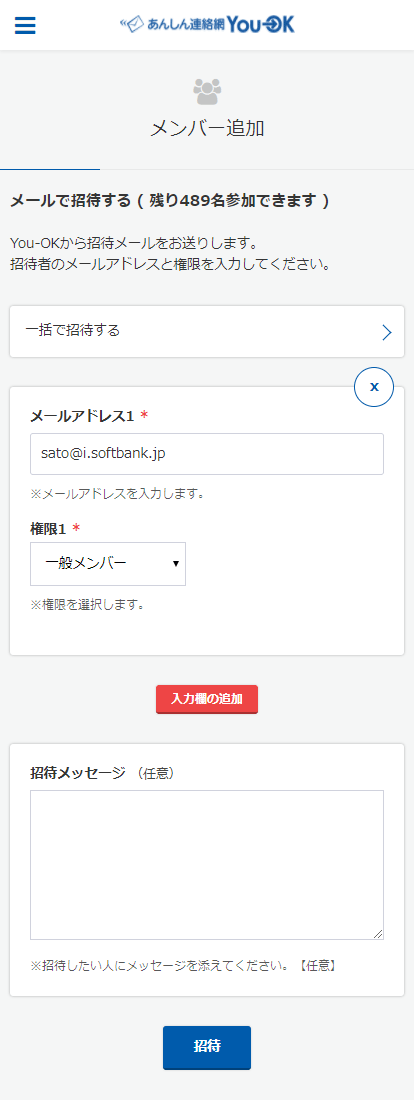The height and width of the screenshot is (1100, 414).
Task: Click the 入力欄の追加 red button
Action: click(207, 699)
